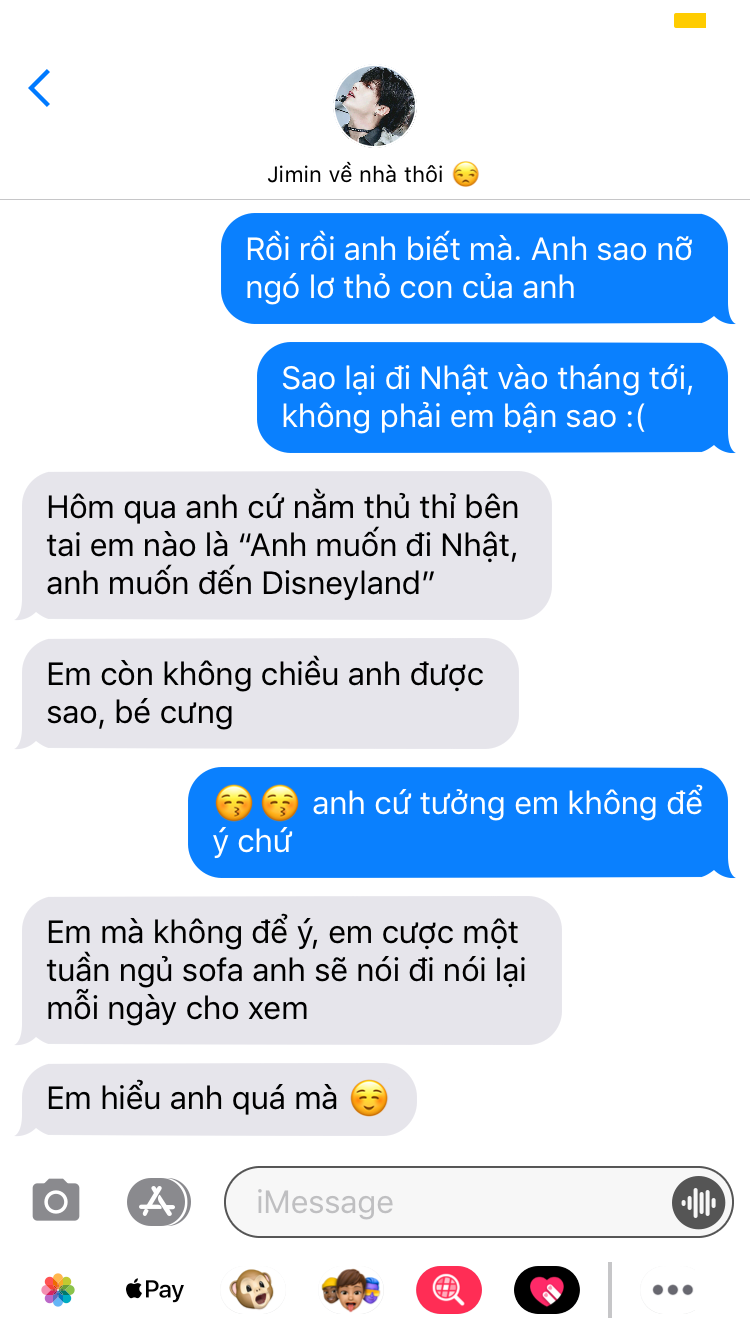
Task: Open the Digital Touch heart icon
Action: (x=547, y=1290)
